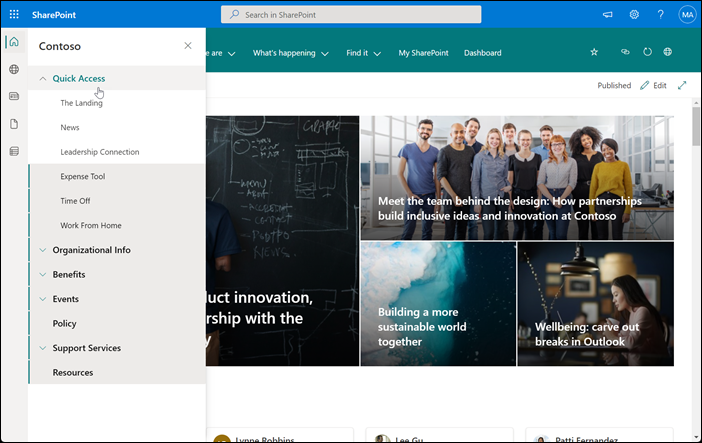Collapse the Quick Access section

(x=43, y=78)
